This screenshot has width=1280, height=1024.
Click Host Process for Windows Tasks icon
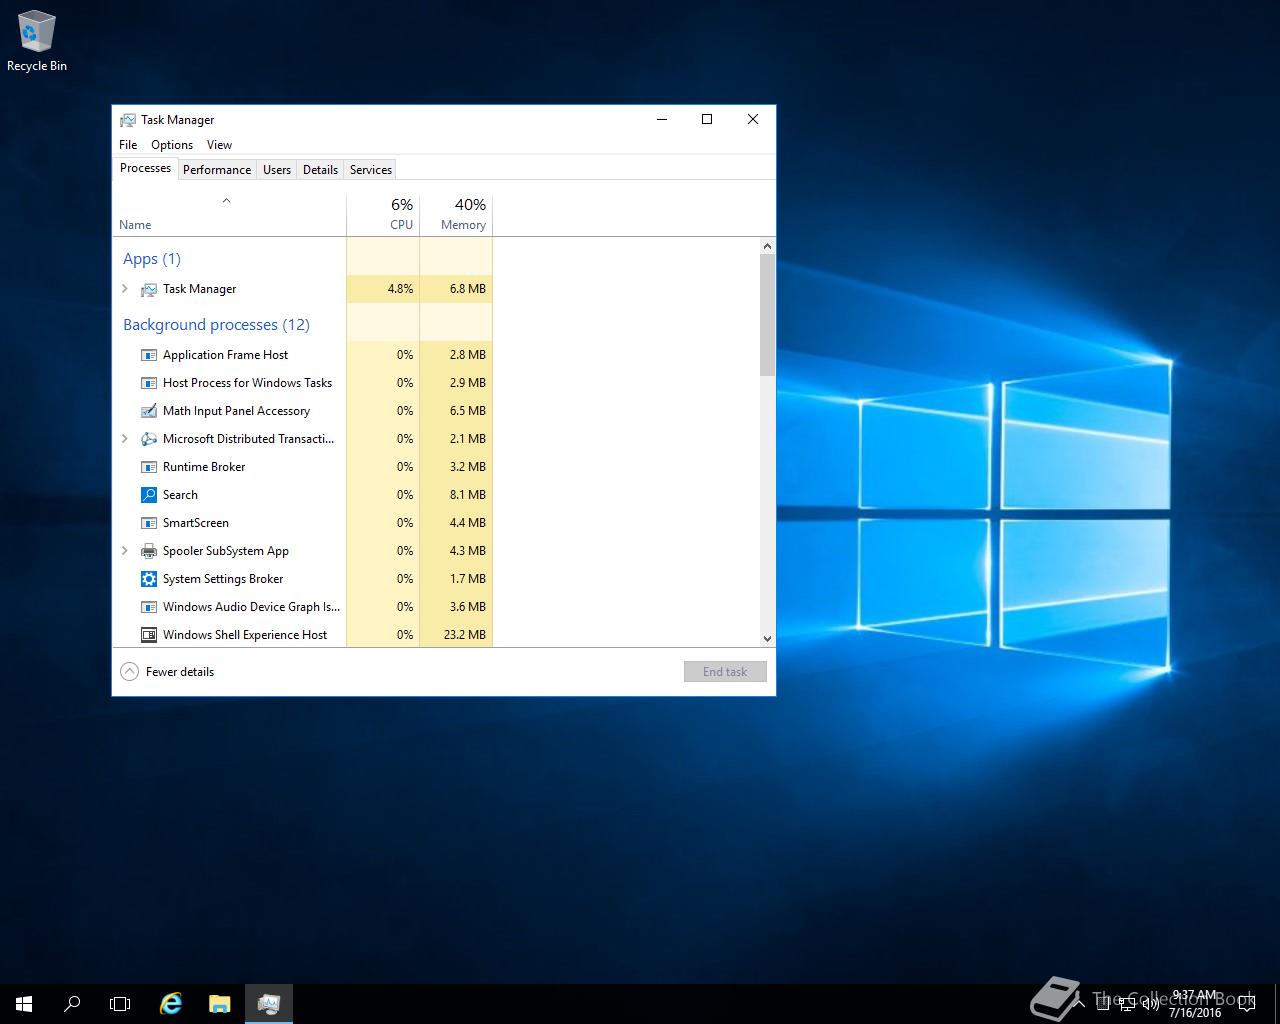pyautogui.click(x=149, y=383)
